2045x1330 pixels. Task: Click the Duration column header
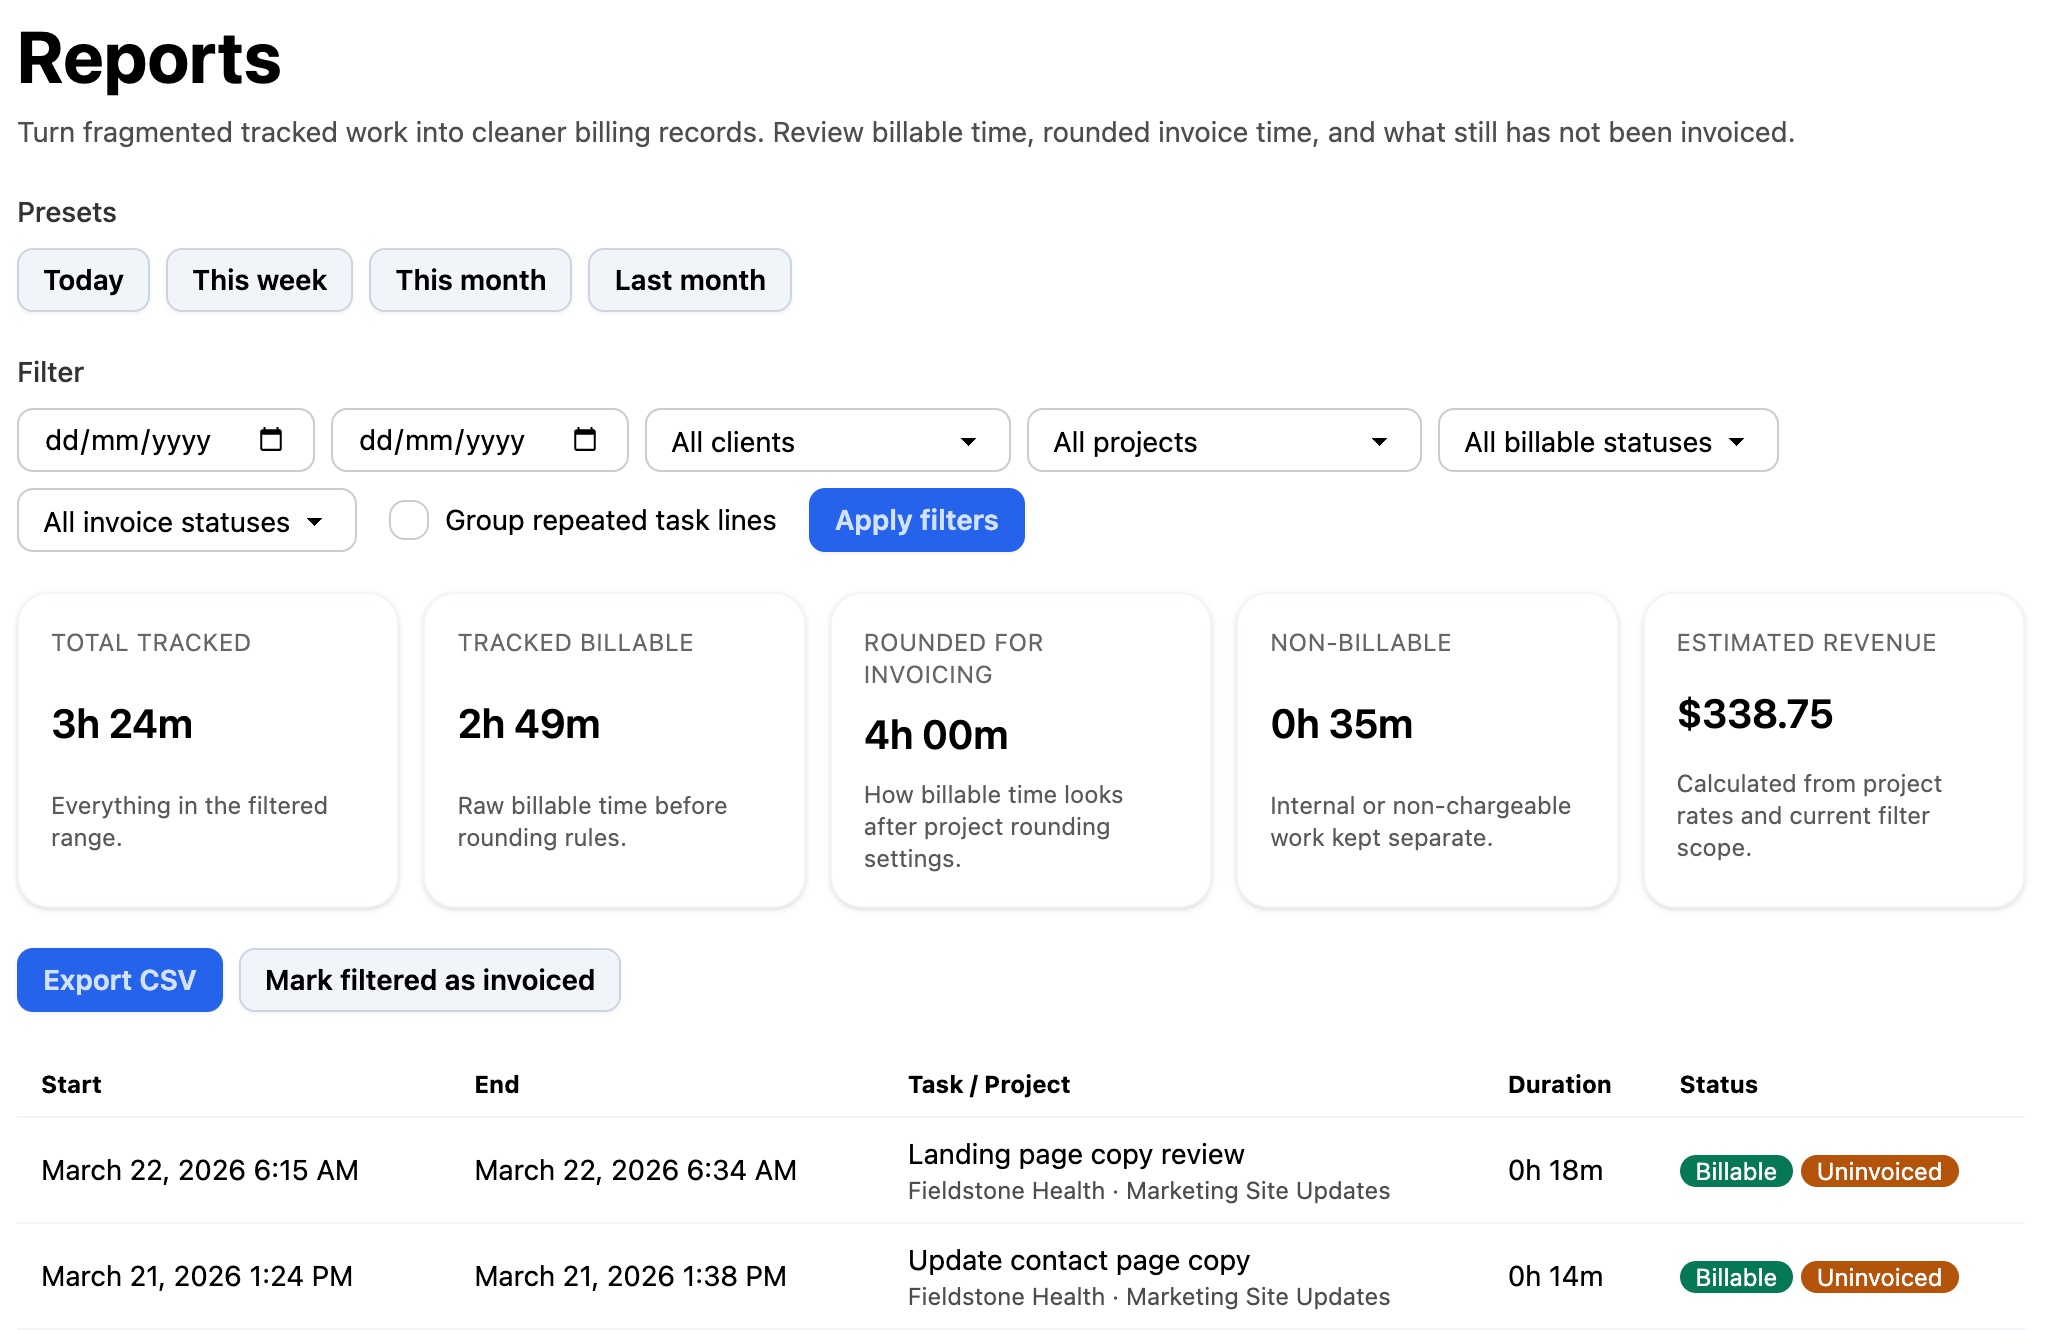tap(1558, 1084)
